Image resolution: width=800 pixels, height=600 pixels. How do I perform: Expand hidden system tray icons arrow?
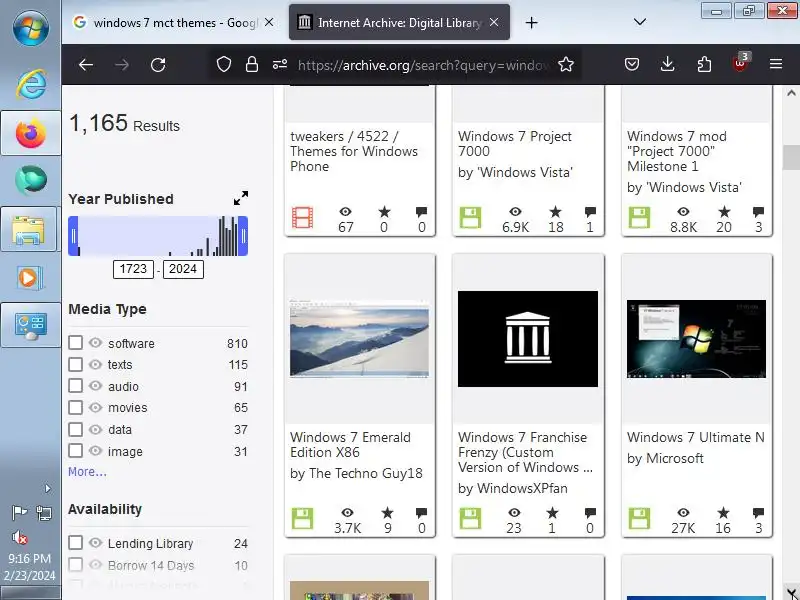pos(47,489)
